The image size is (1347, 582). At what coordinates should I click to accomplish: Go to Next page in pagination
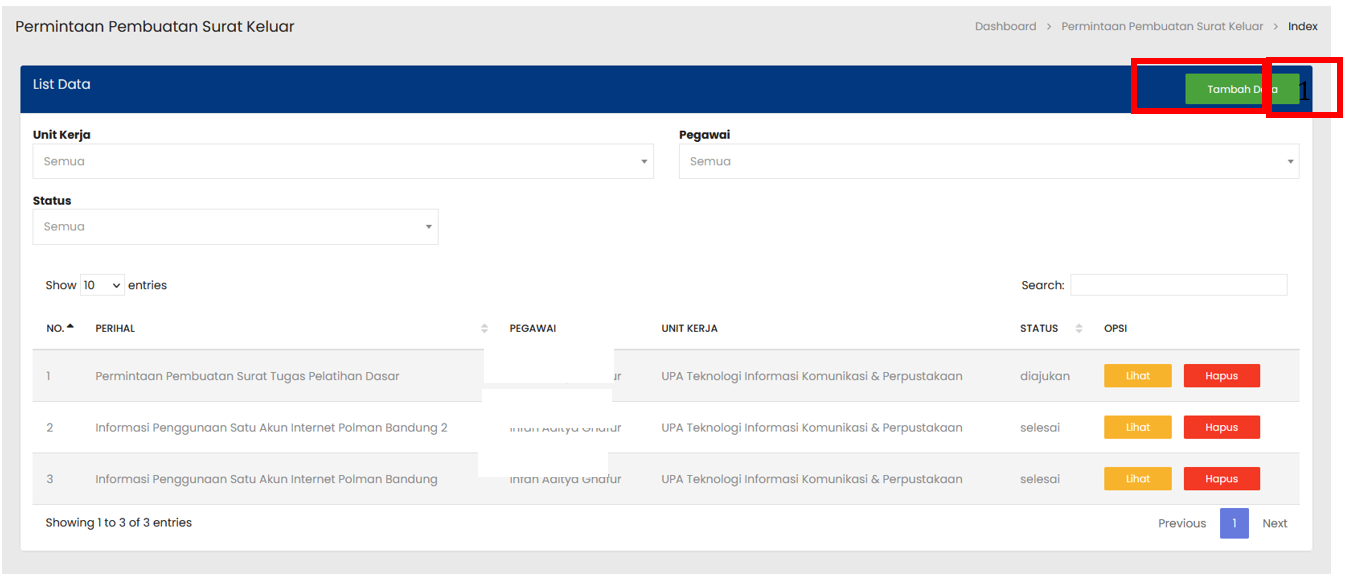pos(1274,523)
